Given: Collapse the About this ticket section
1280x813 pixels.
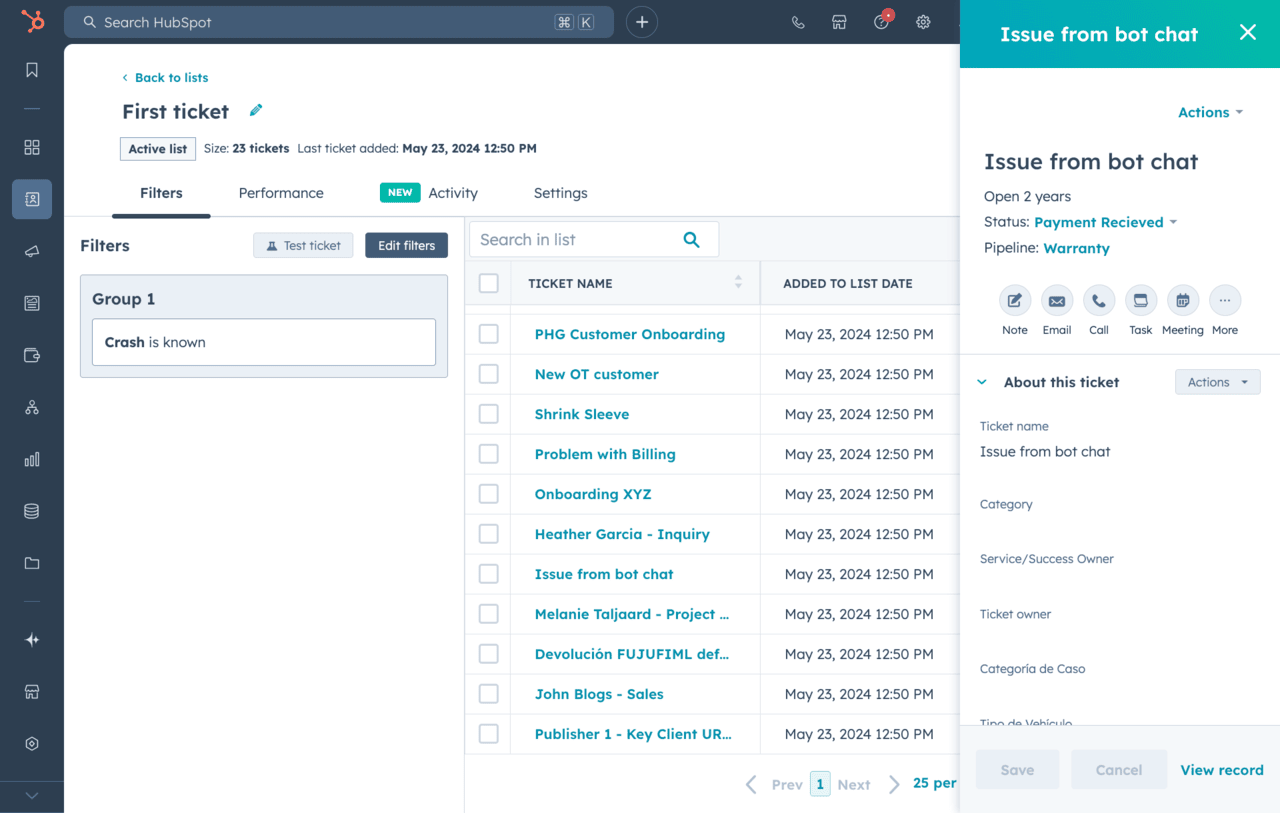Looking at the screenshot, I should click(982, 382).
